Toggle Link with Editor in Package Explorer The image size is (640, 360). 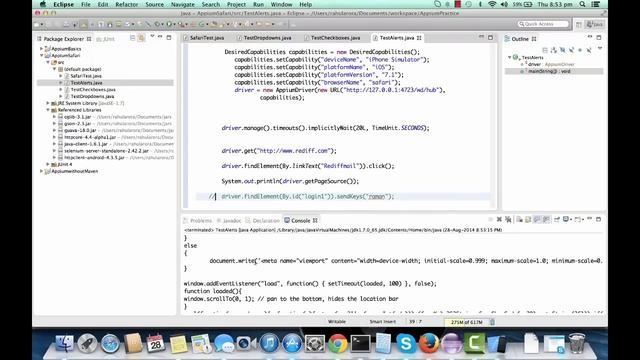tap(141, 38)
